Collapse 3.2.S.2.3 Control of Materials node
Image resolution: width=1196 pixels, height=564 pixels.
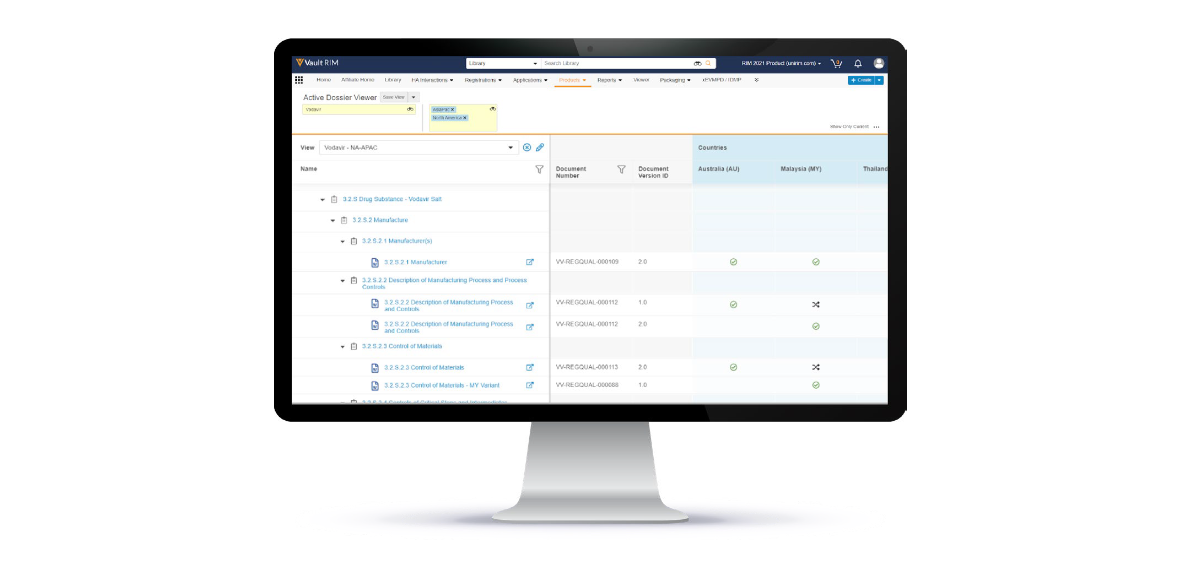pyautogui.click(x=343, y=346)
